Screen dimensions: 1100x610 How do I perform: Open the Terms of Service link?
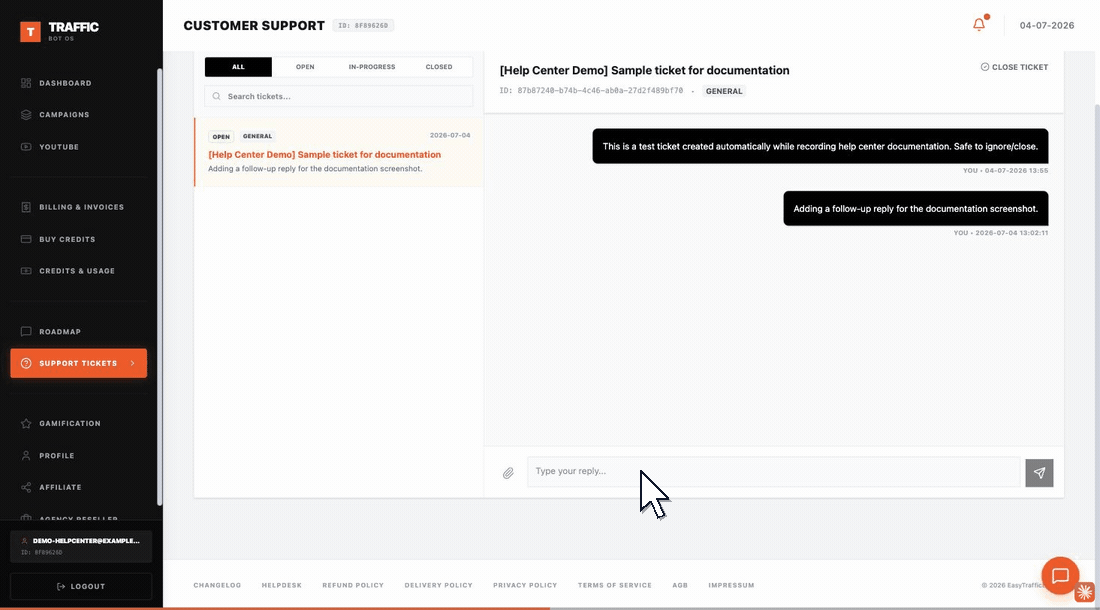(x=615, y=585)
